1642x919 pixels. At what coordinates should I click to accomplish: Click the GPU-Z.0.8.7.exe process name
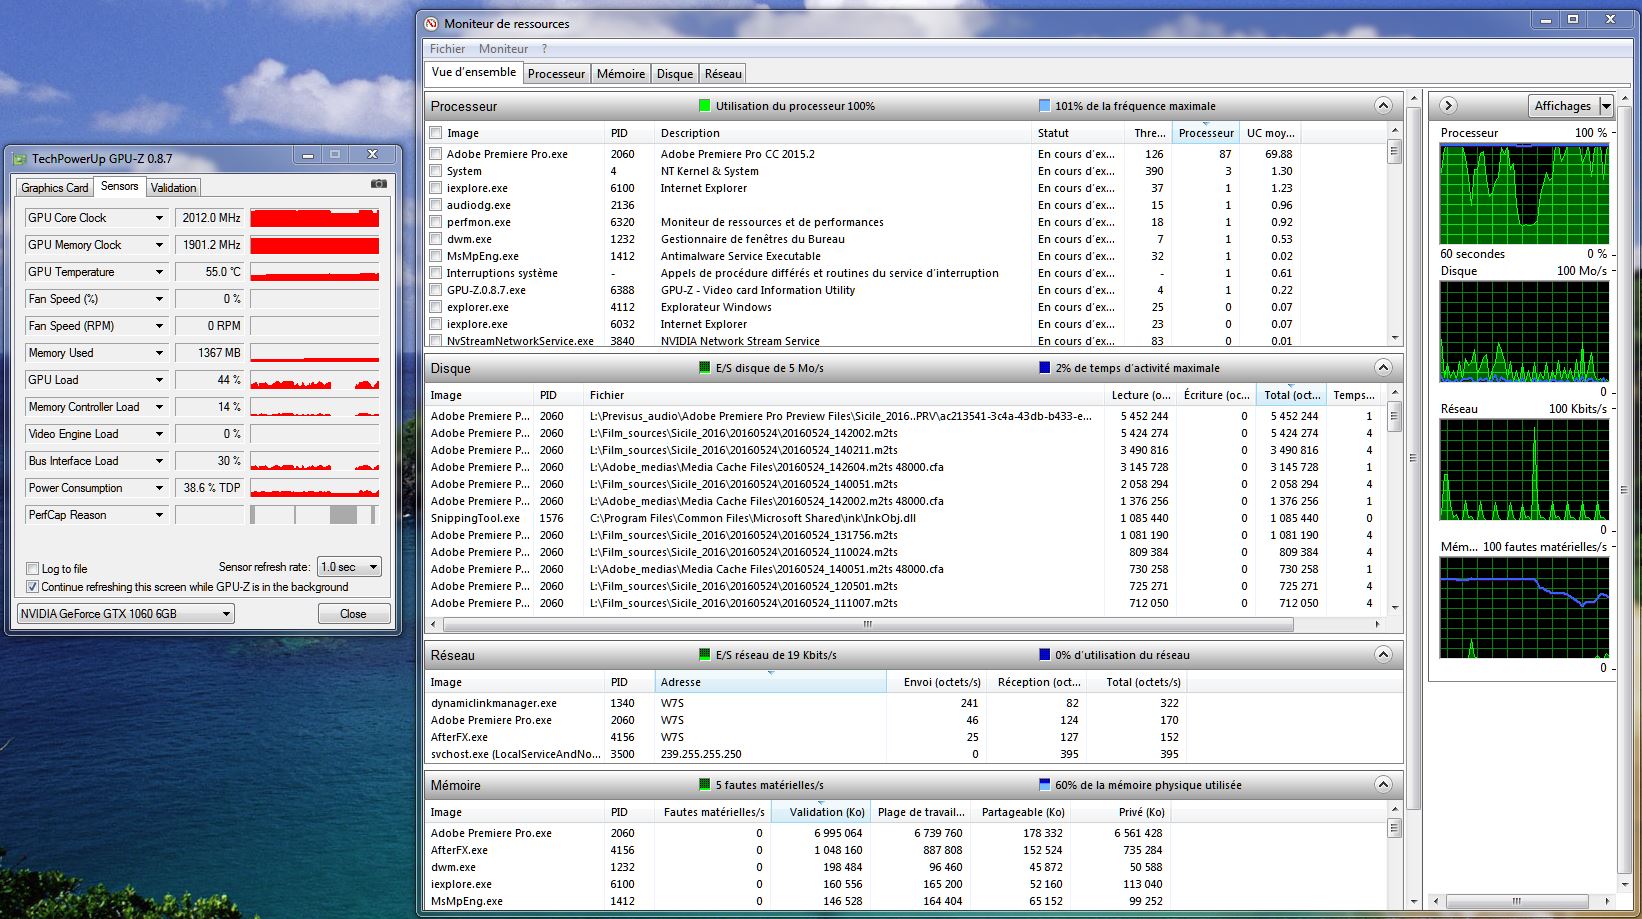point(486,290)
